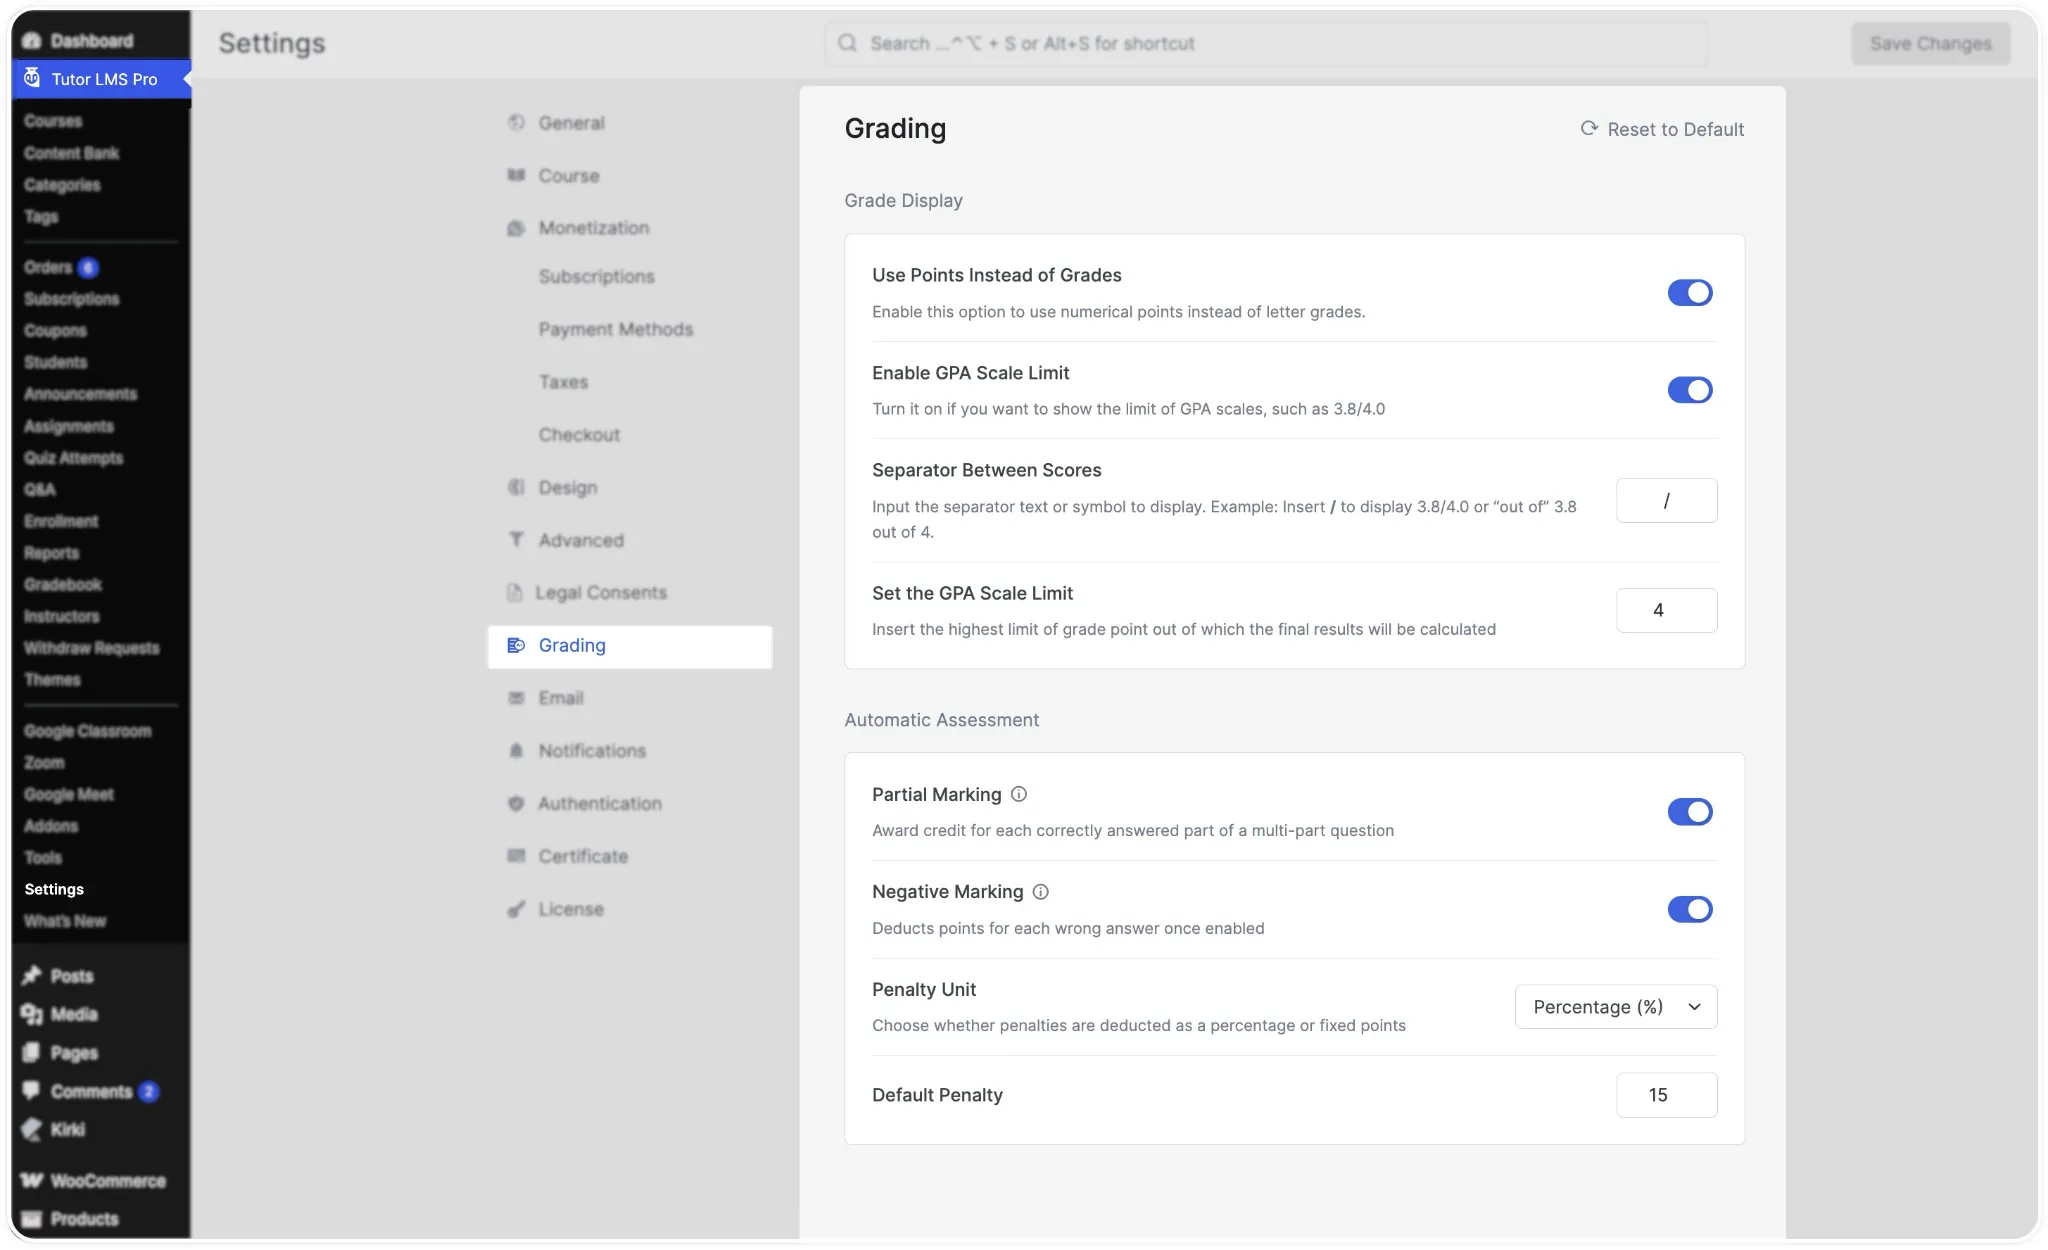The width and height of the screenshot is (2048, 1250).
Task: Open What's New in the sidebar
Action: [65, 921]
